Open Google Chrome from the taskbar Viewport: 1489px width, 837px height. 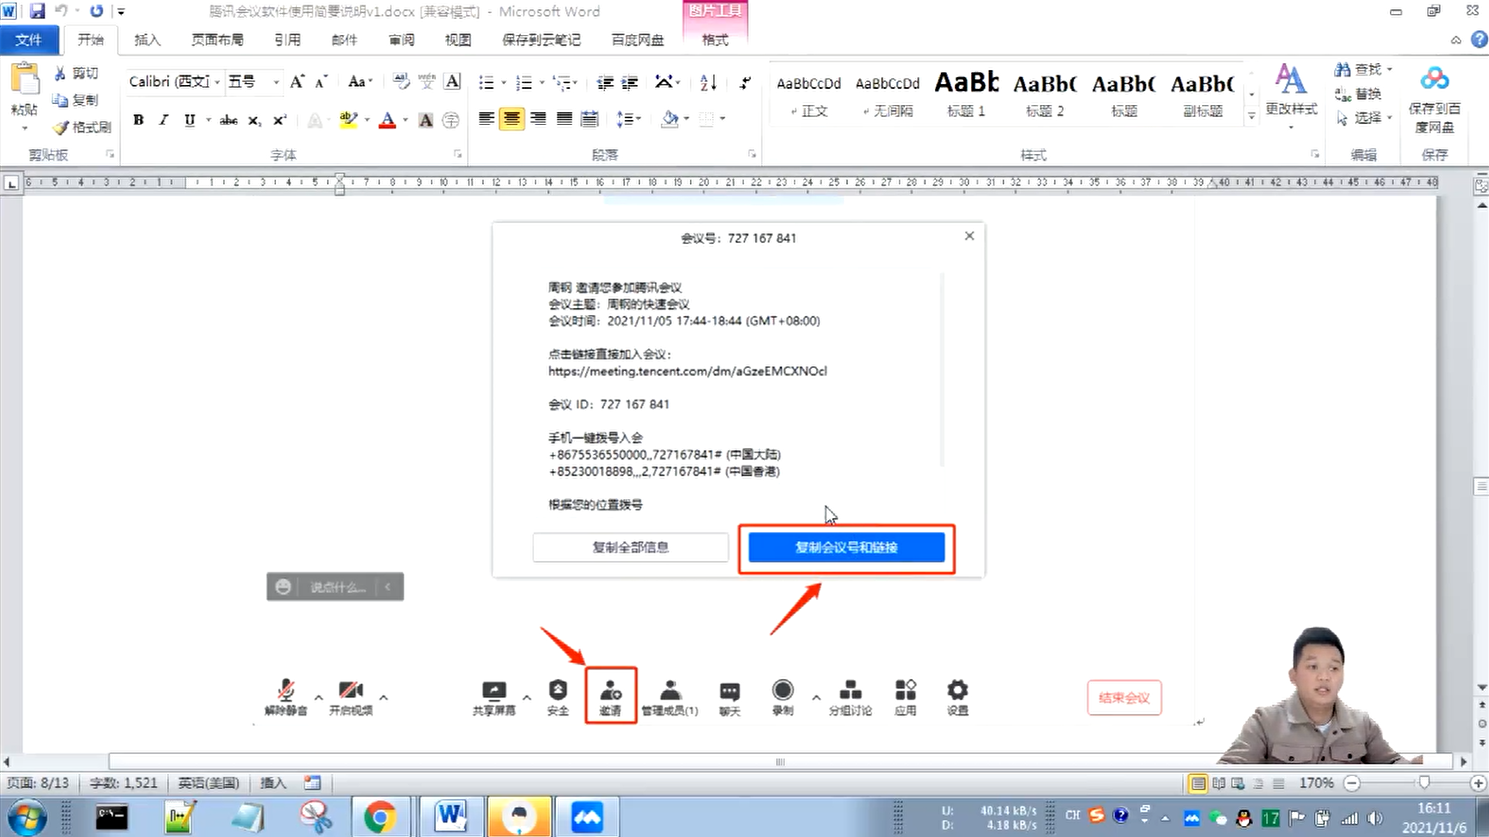click(x=380, y=817)
